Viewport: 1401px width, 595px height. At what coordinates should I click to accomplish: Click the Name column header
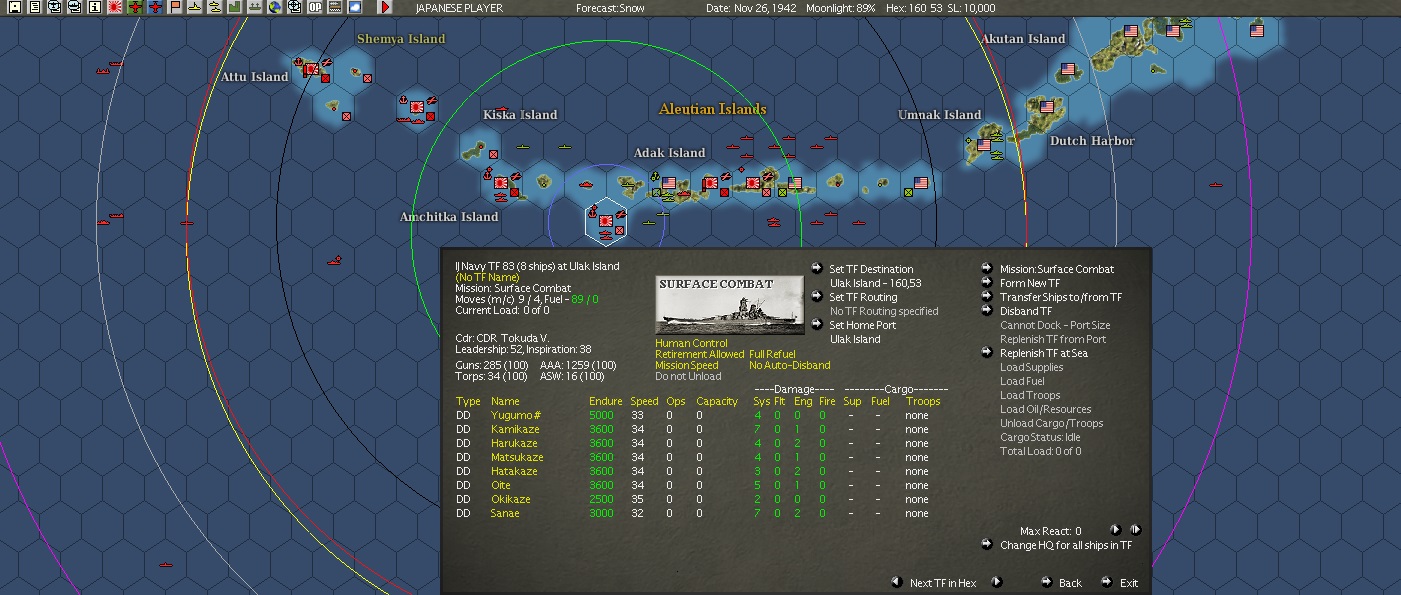coord(505,402)
